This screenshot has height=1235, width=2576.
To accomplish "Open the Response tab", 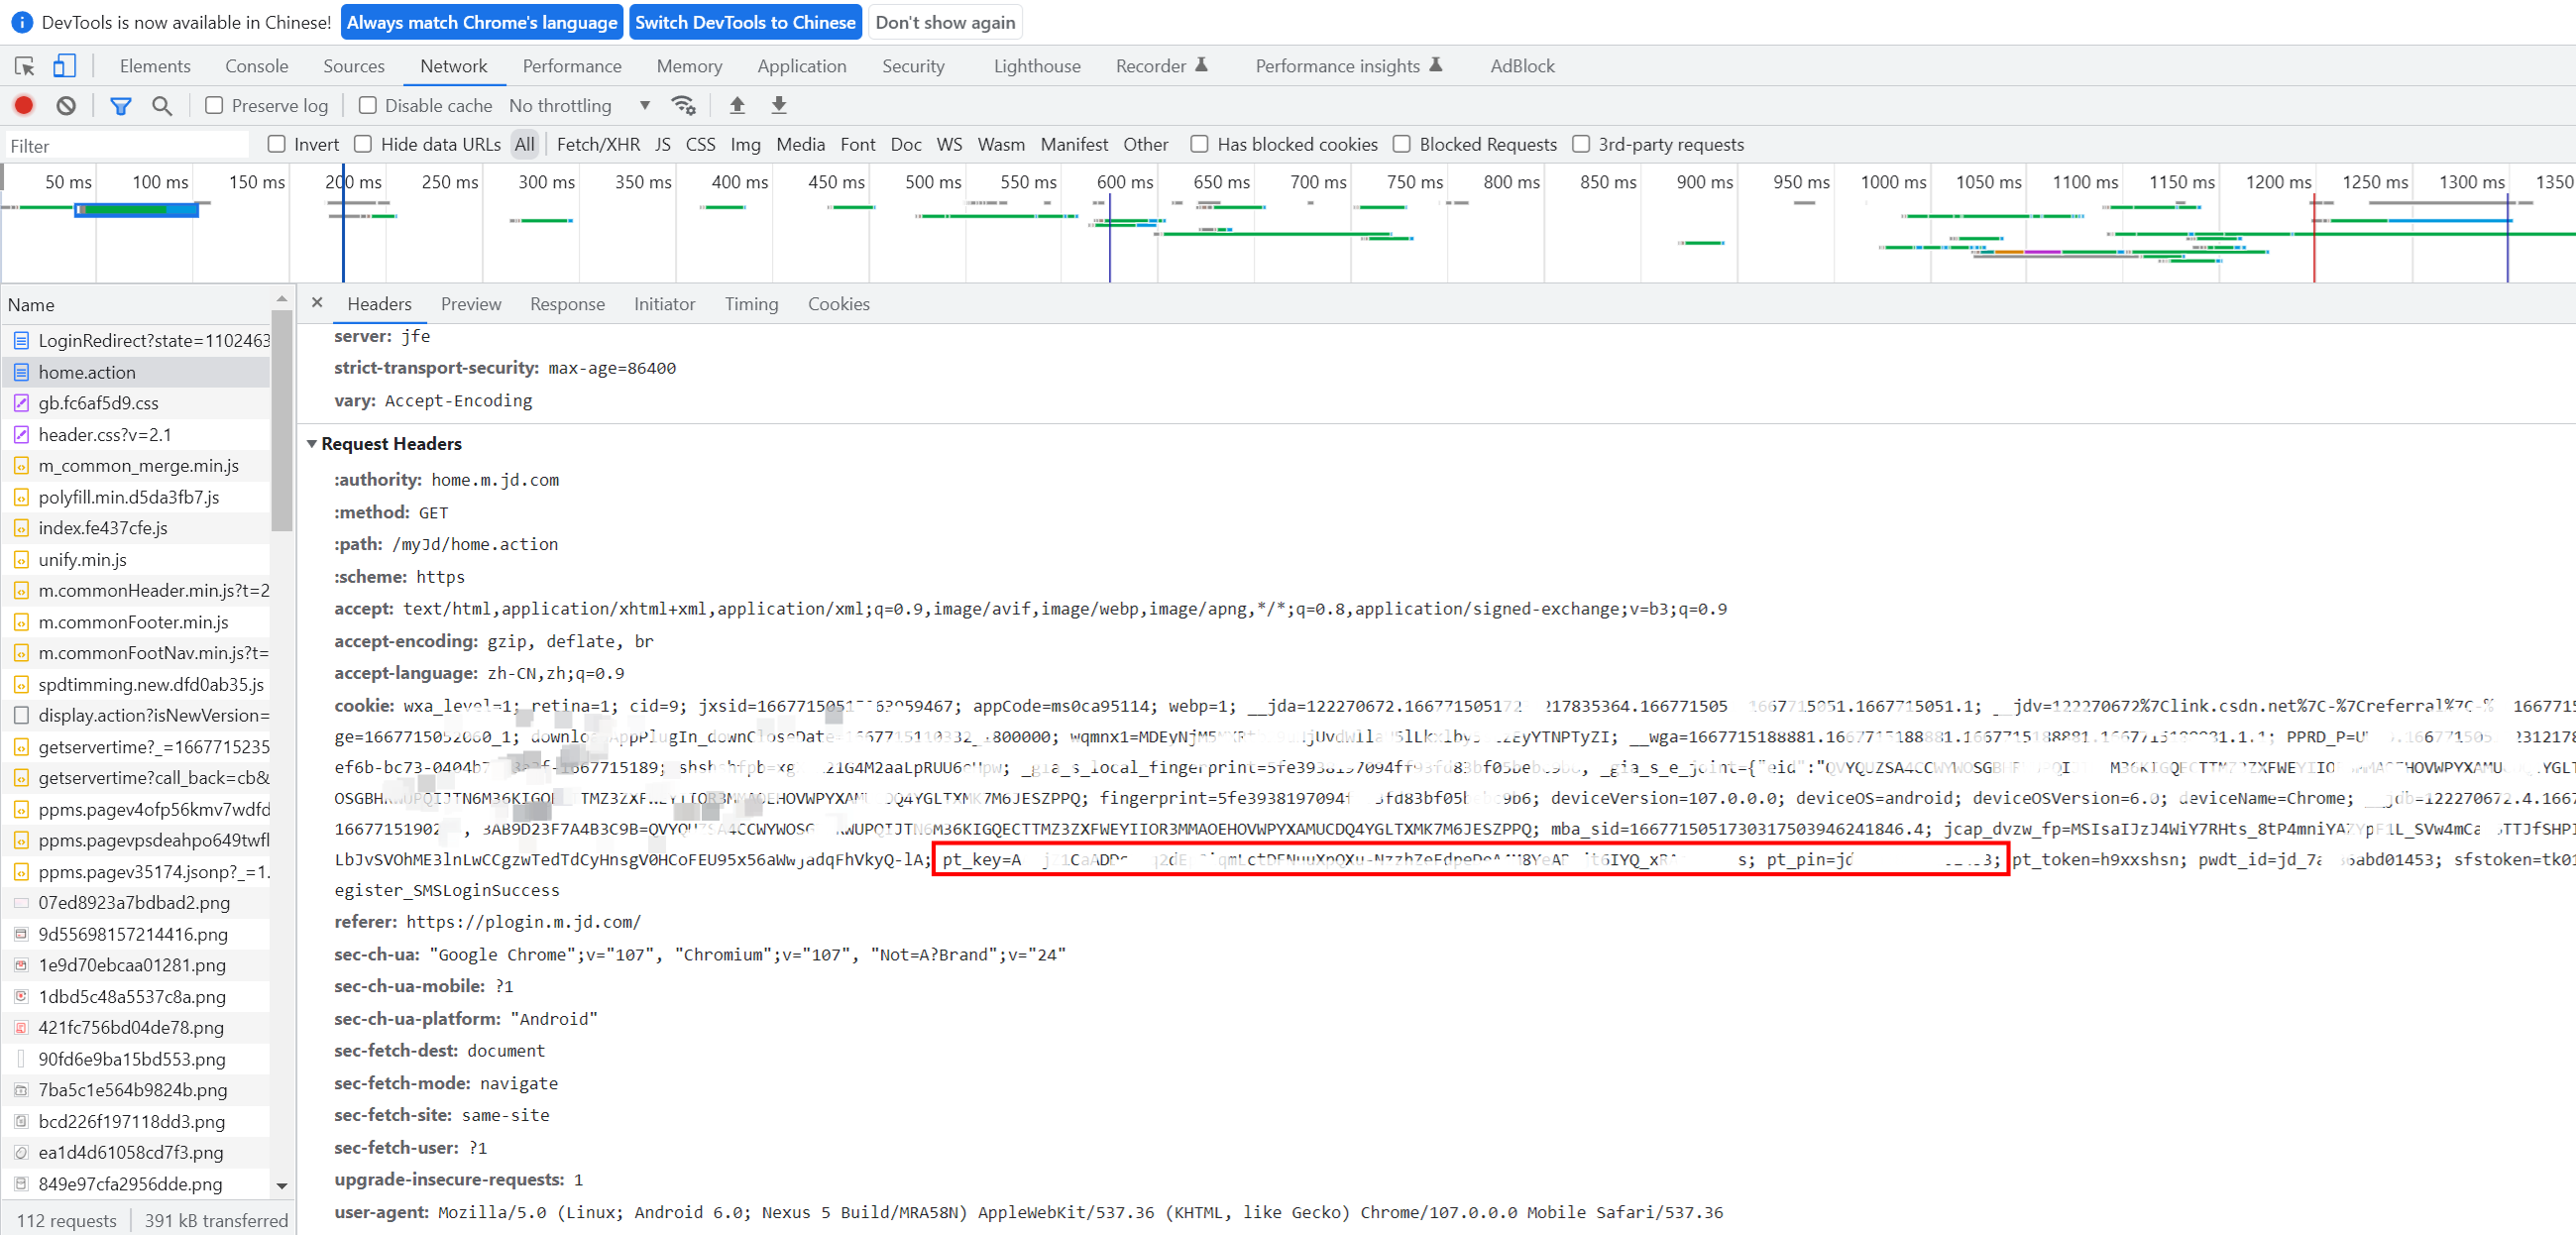I will click(567, 304).
